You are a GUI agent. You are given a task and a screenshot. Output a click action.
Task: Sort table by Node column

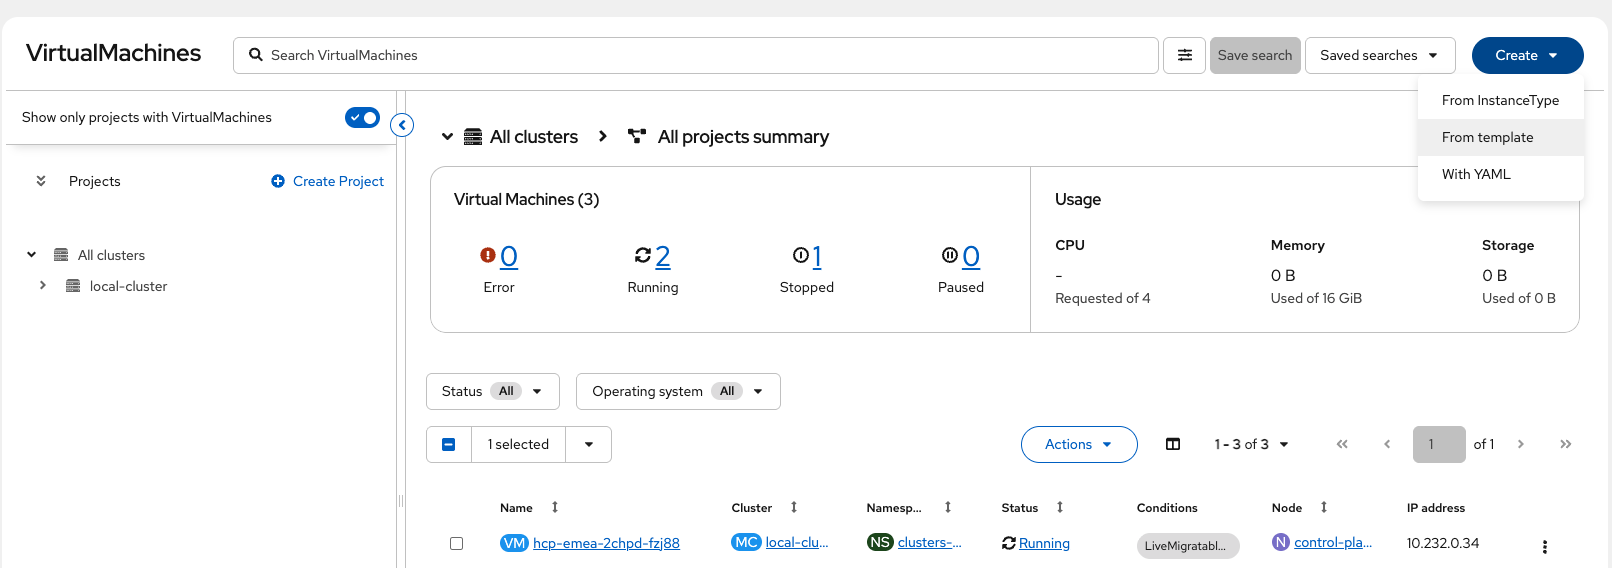point(1323,508)
